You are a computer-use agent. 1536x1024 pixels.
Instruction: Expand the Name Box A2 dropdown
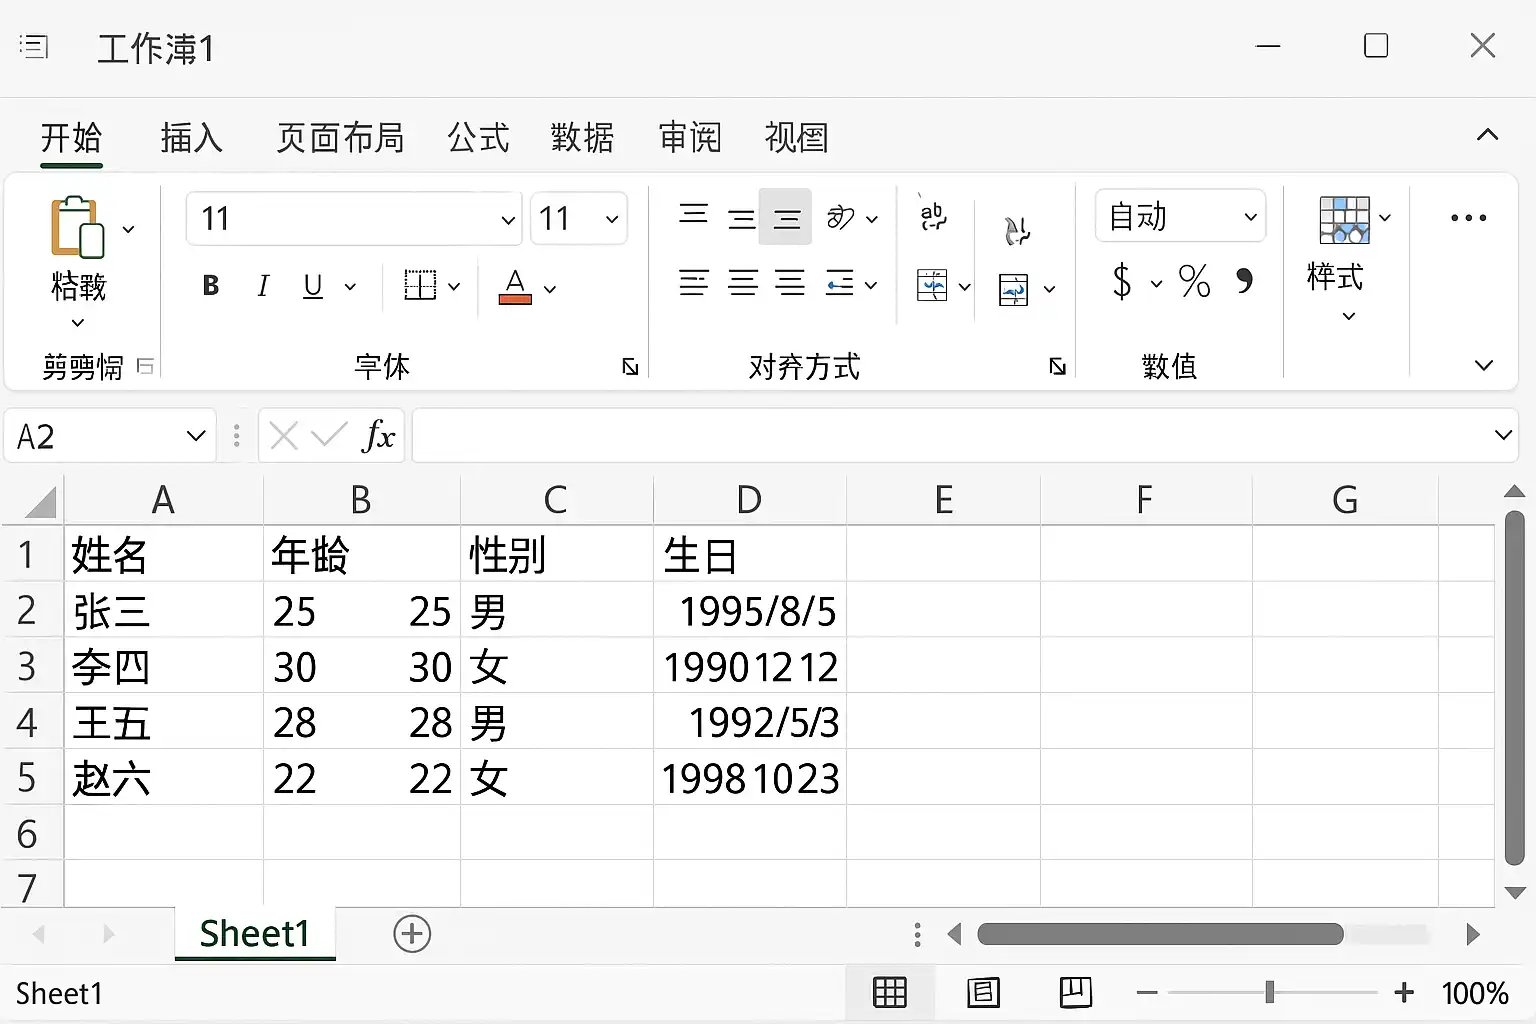tap(196, 436)
